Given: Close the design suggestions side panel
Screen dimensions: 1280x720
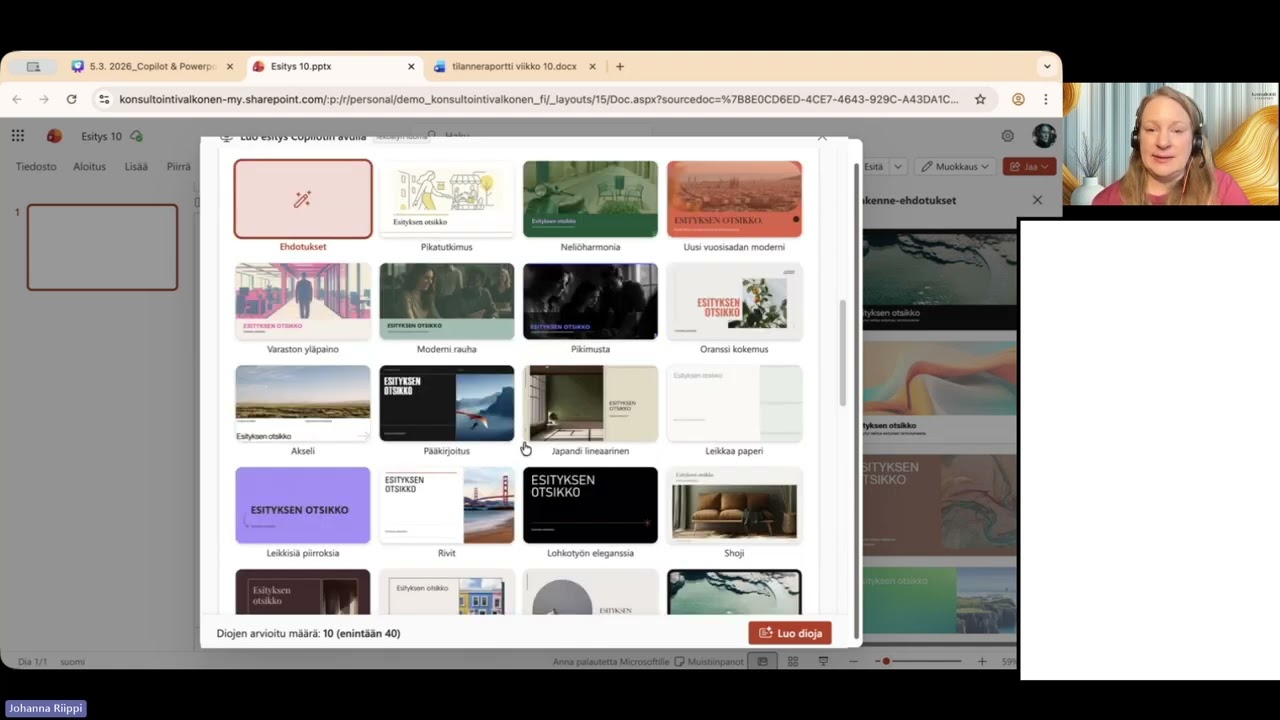Looking at the screenshot, I should (x=1037, y=200).
